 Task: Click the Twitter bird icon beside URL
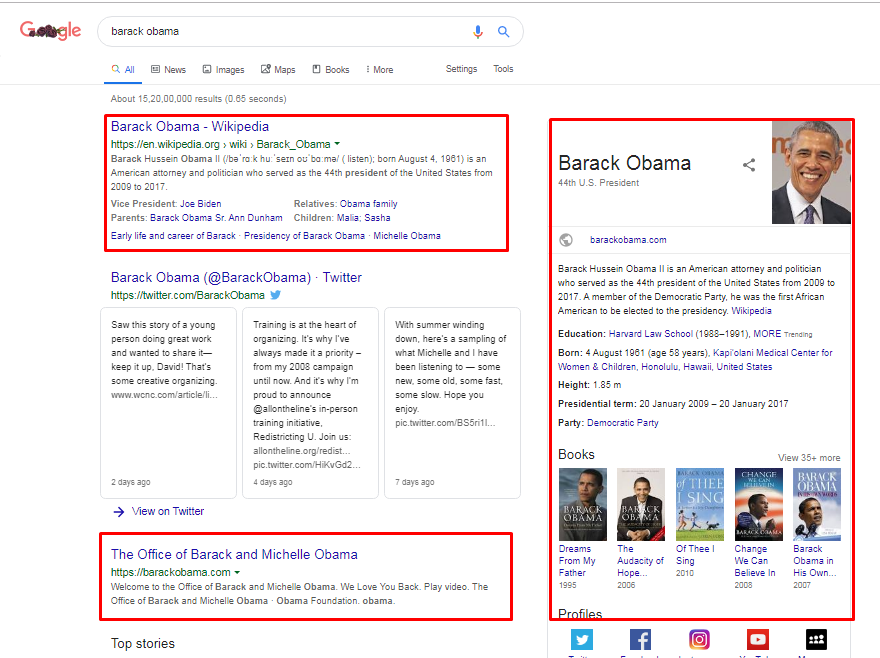[x=276, y=295]
